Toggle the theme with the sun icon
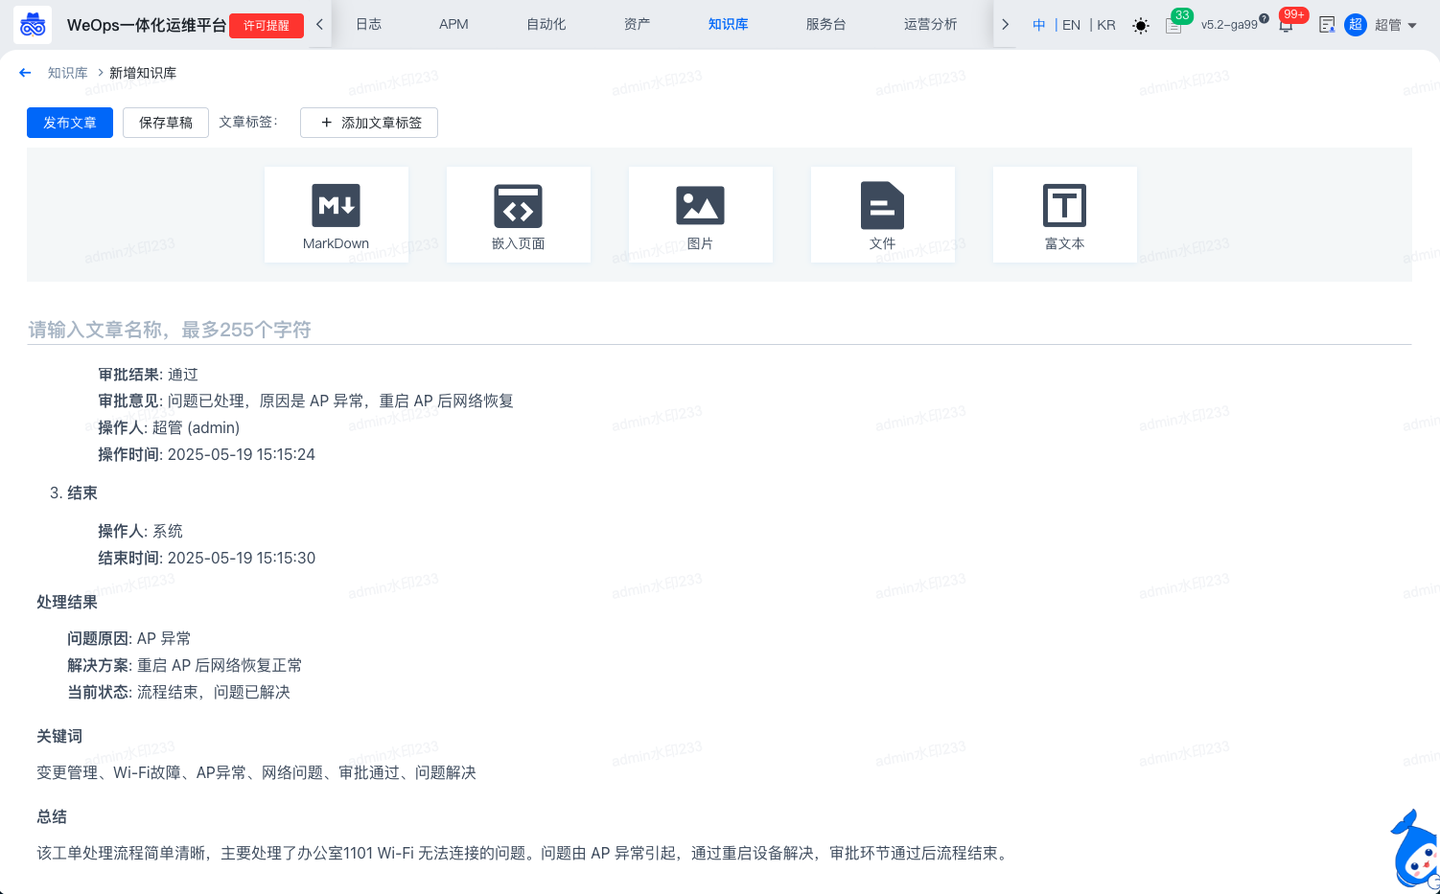Viewport: 1440px width, 894px height. (x=1140, y=25)
